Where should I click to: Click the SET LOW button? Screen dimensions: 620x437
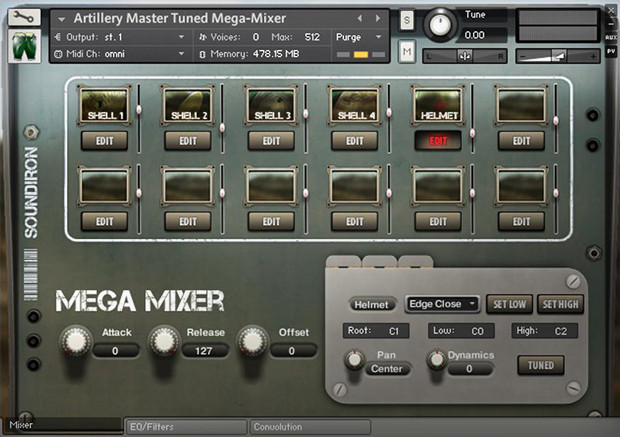[x=509, y=304]
